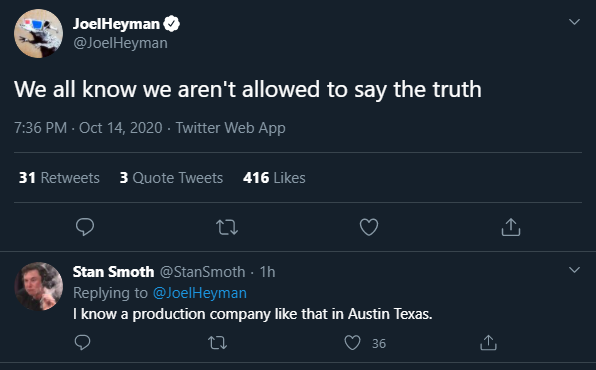Like the JoelHeyman tweet with heart icon
This screenshot has width=596, height=370.
point(369,227)
